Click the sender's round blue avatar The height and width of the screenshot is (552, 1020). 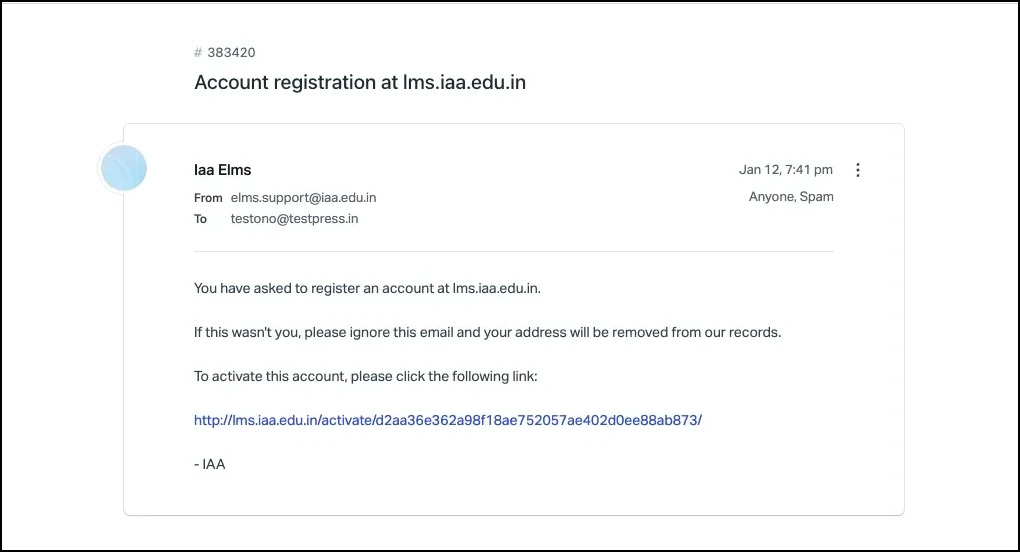[123, 169]
